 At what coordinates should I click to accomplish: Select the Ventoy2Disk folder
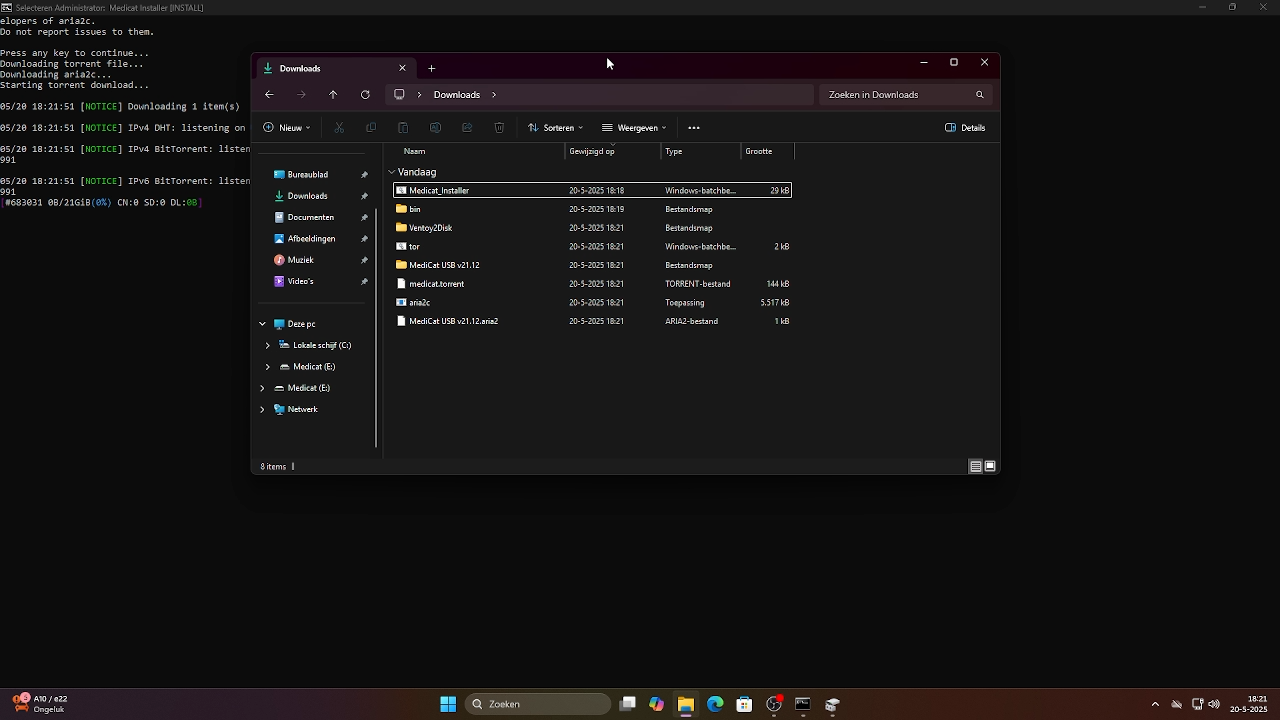click(592, 228)
